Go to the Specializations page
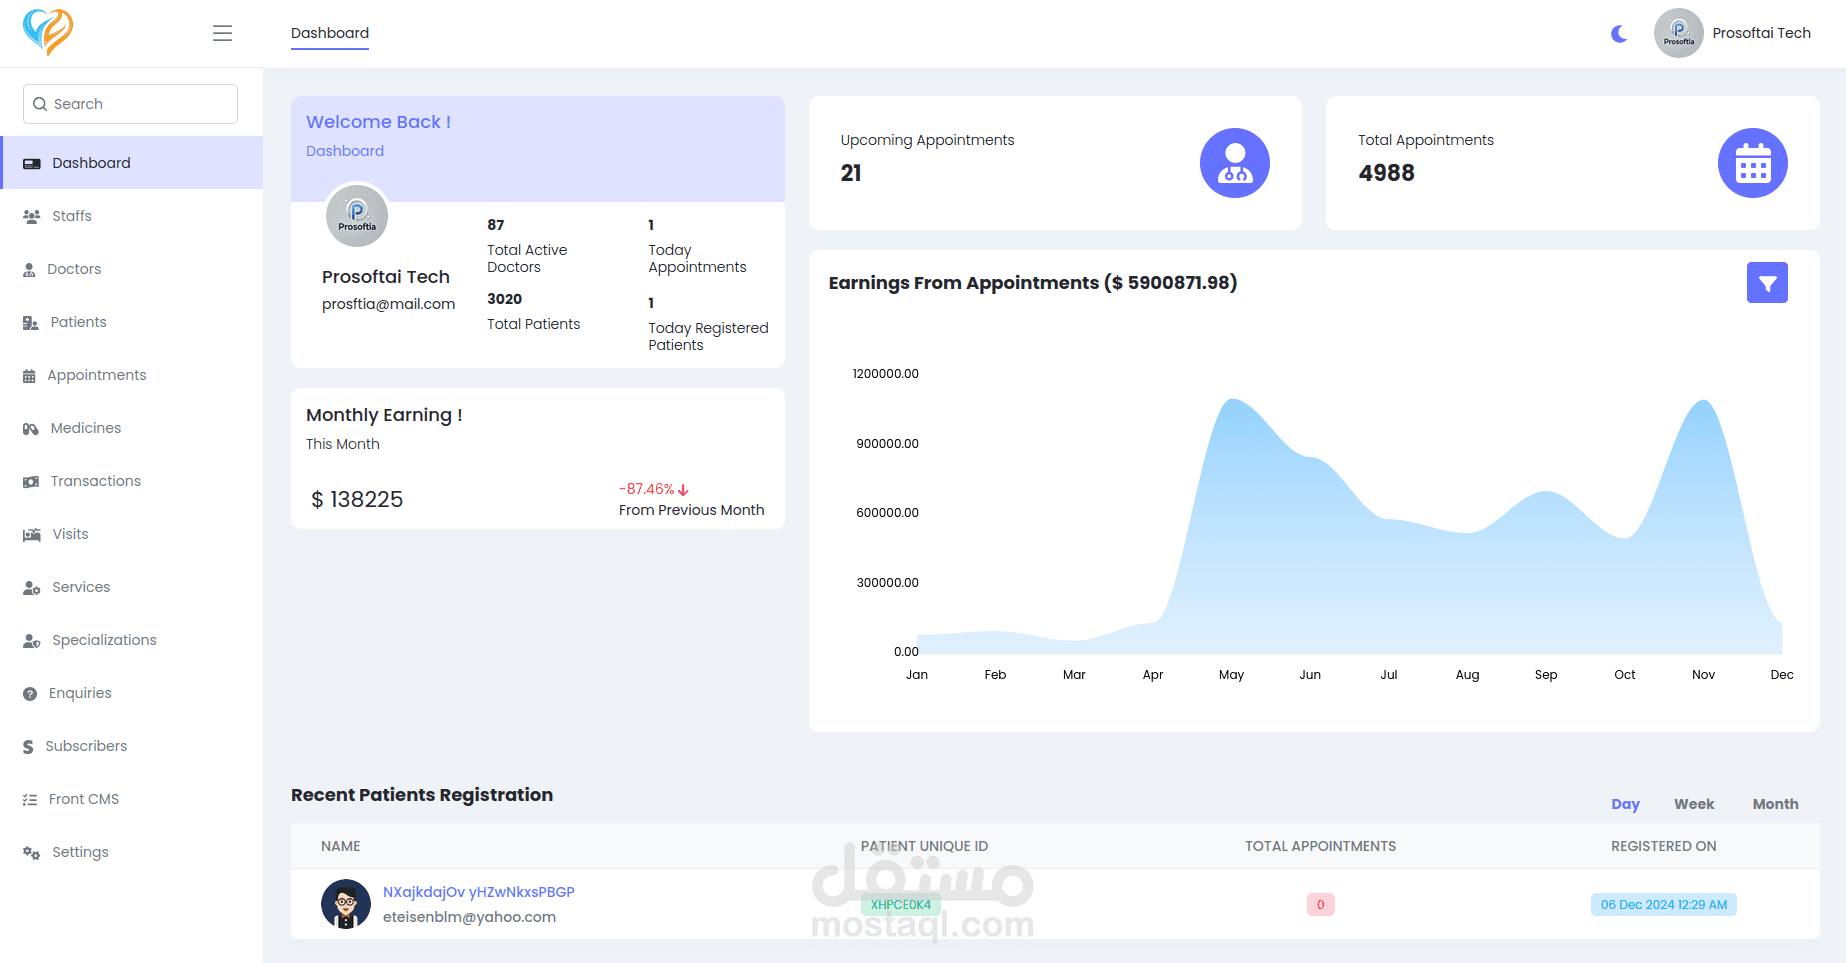 [132, 640]
